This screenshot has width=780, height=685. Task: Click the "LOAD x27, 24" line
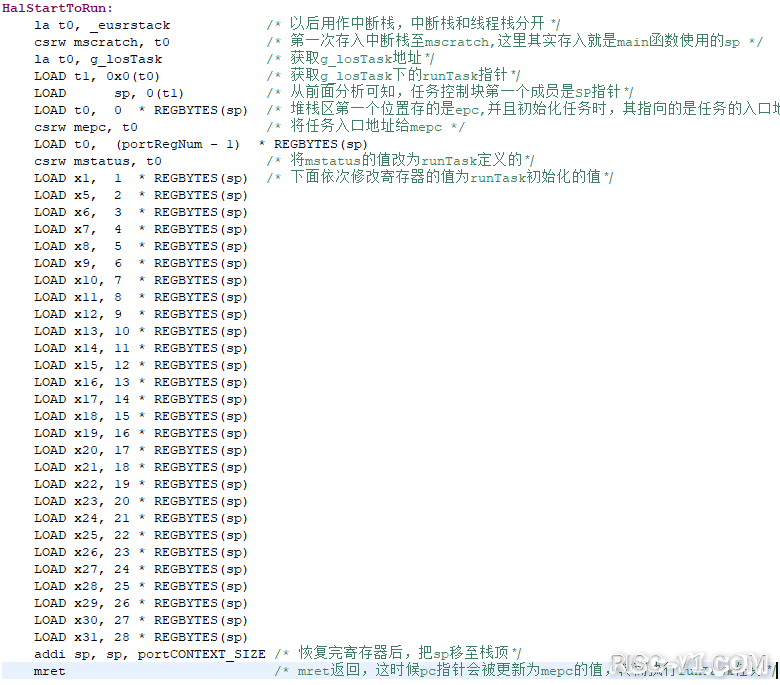[x=141, y=569]
